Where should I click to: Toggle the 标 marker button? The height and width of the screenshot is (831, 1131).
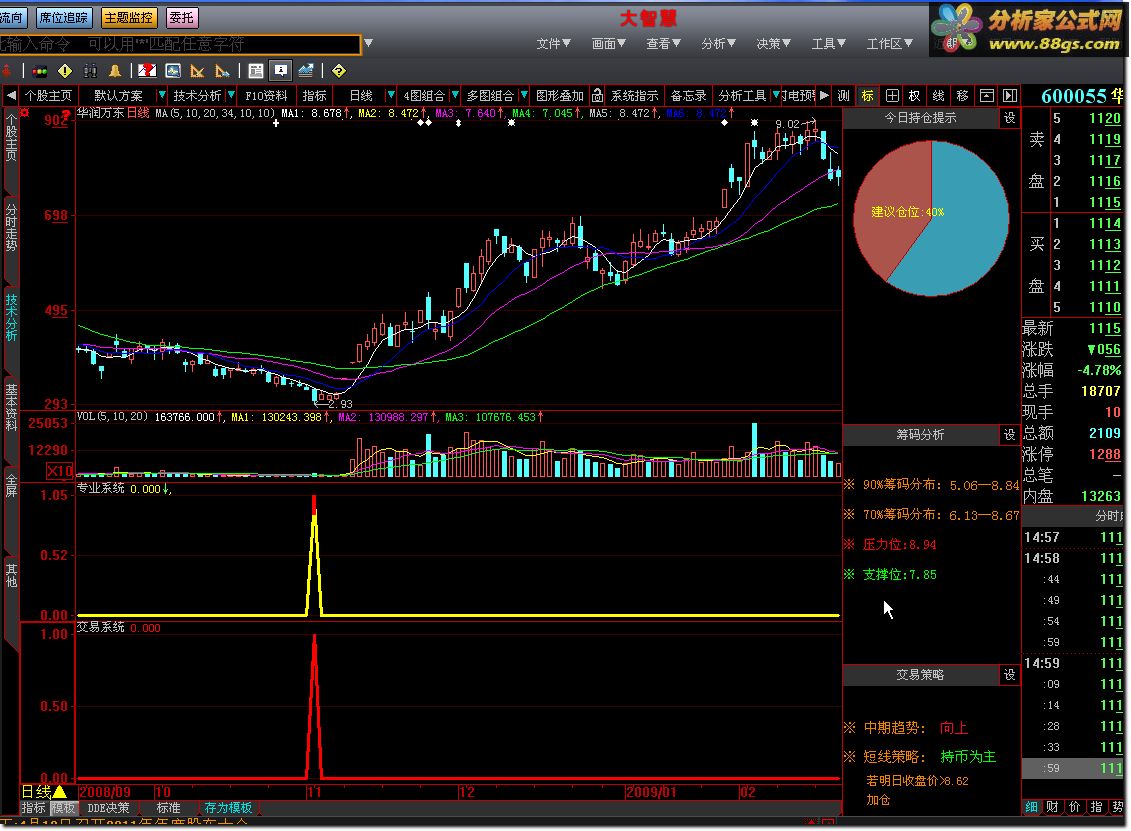coord(867,96)
